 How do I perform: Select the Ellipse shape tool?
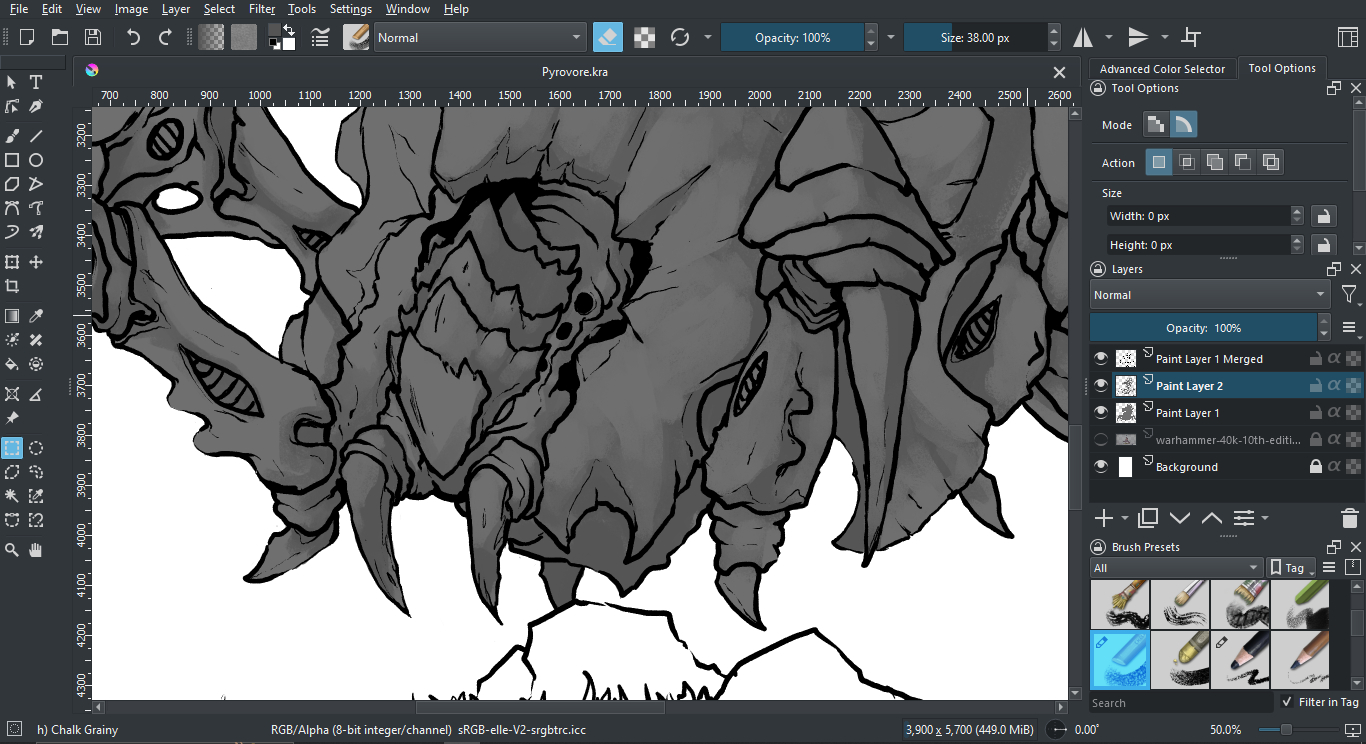36,160
